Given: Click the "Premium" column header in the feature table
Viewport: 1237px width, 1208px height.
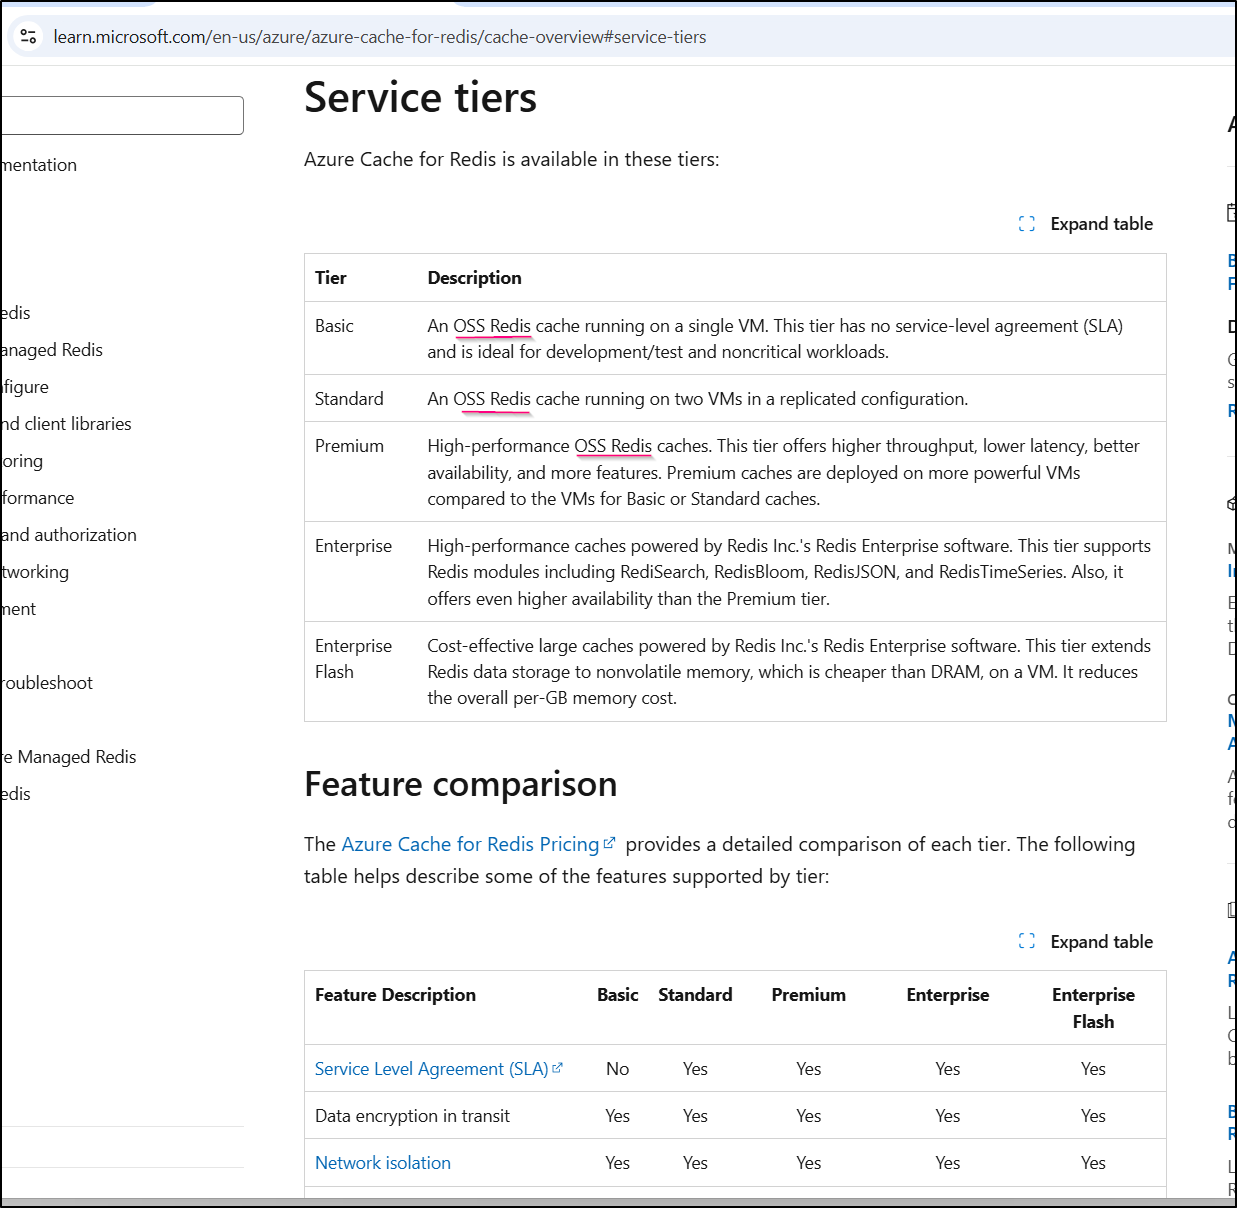Looking at the screenshot, I should (x=809, y=995).
